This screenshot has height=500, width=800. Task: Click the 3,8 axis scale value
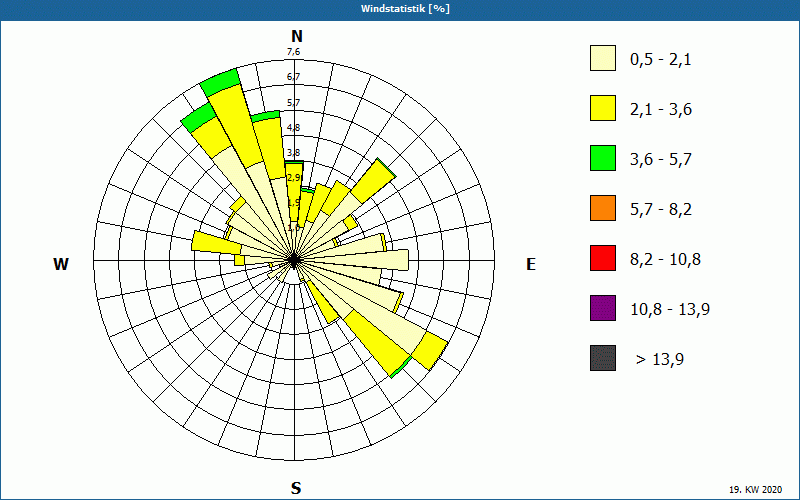(293, 153)
